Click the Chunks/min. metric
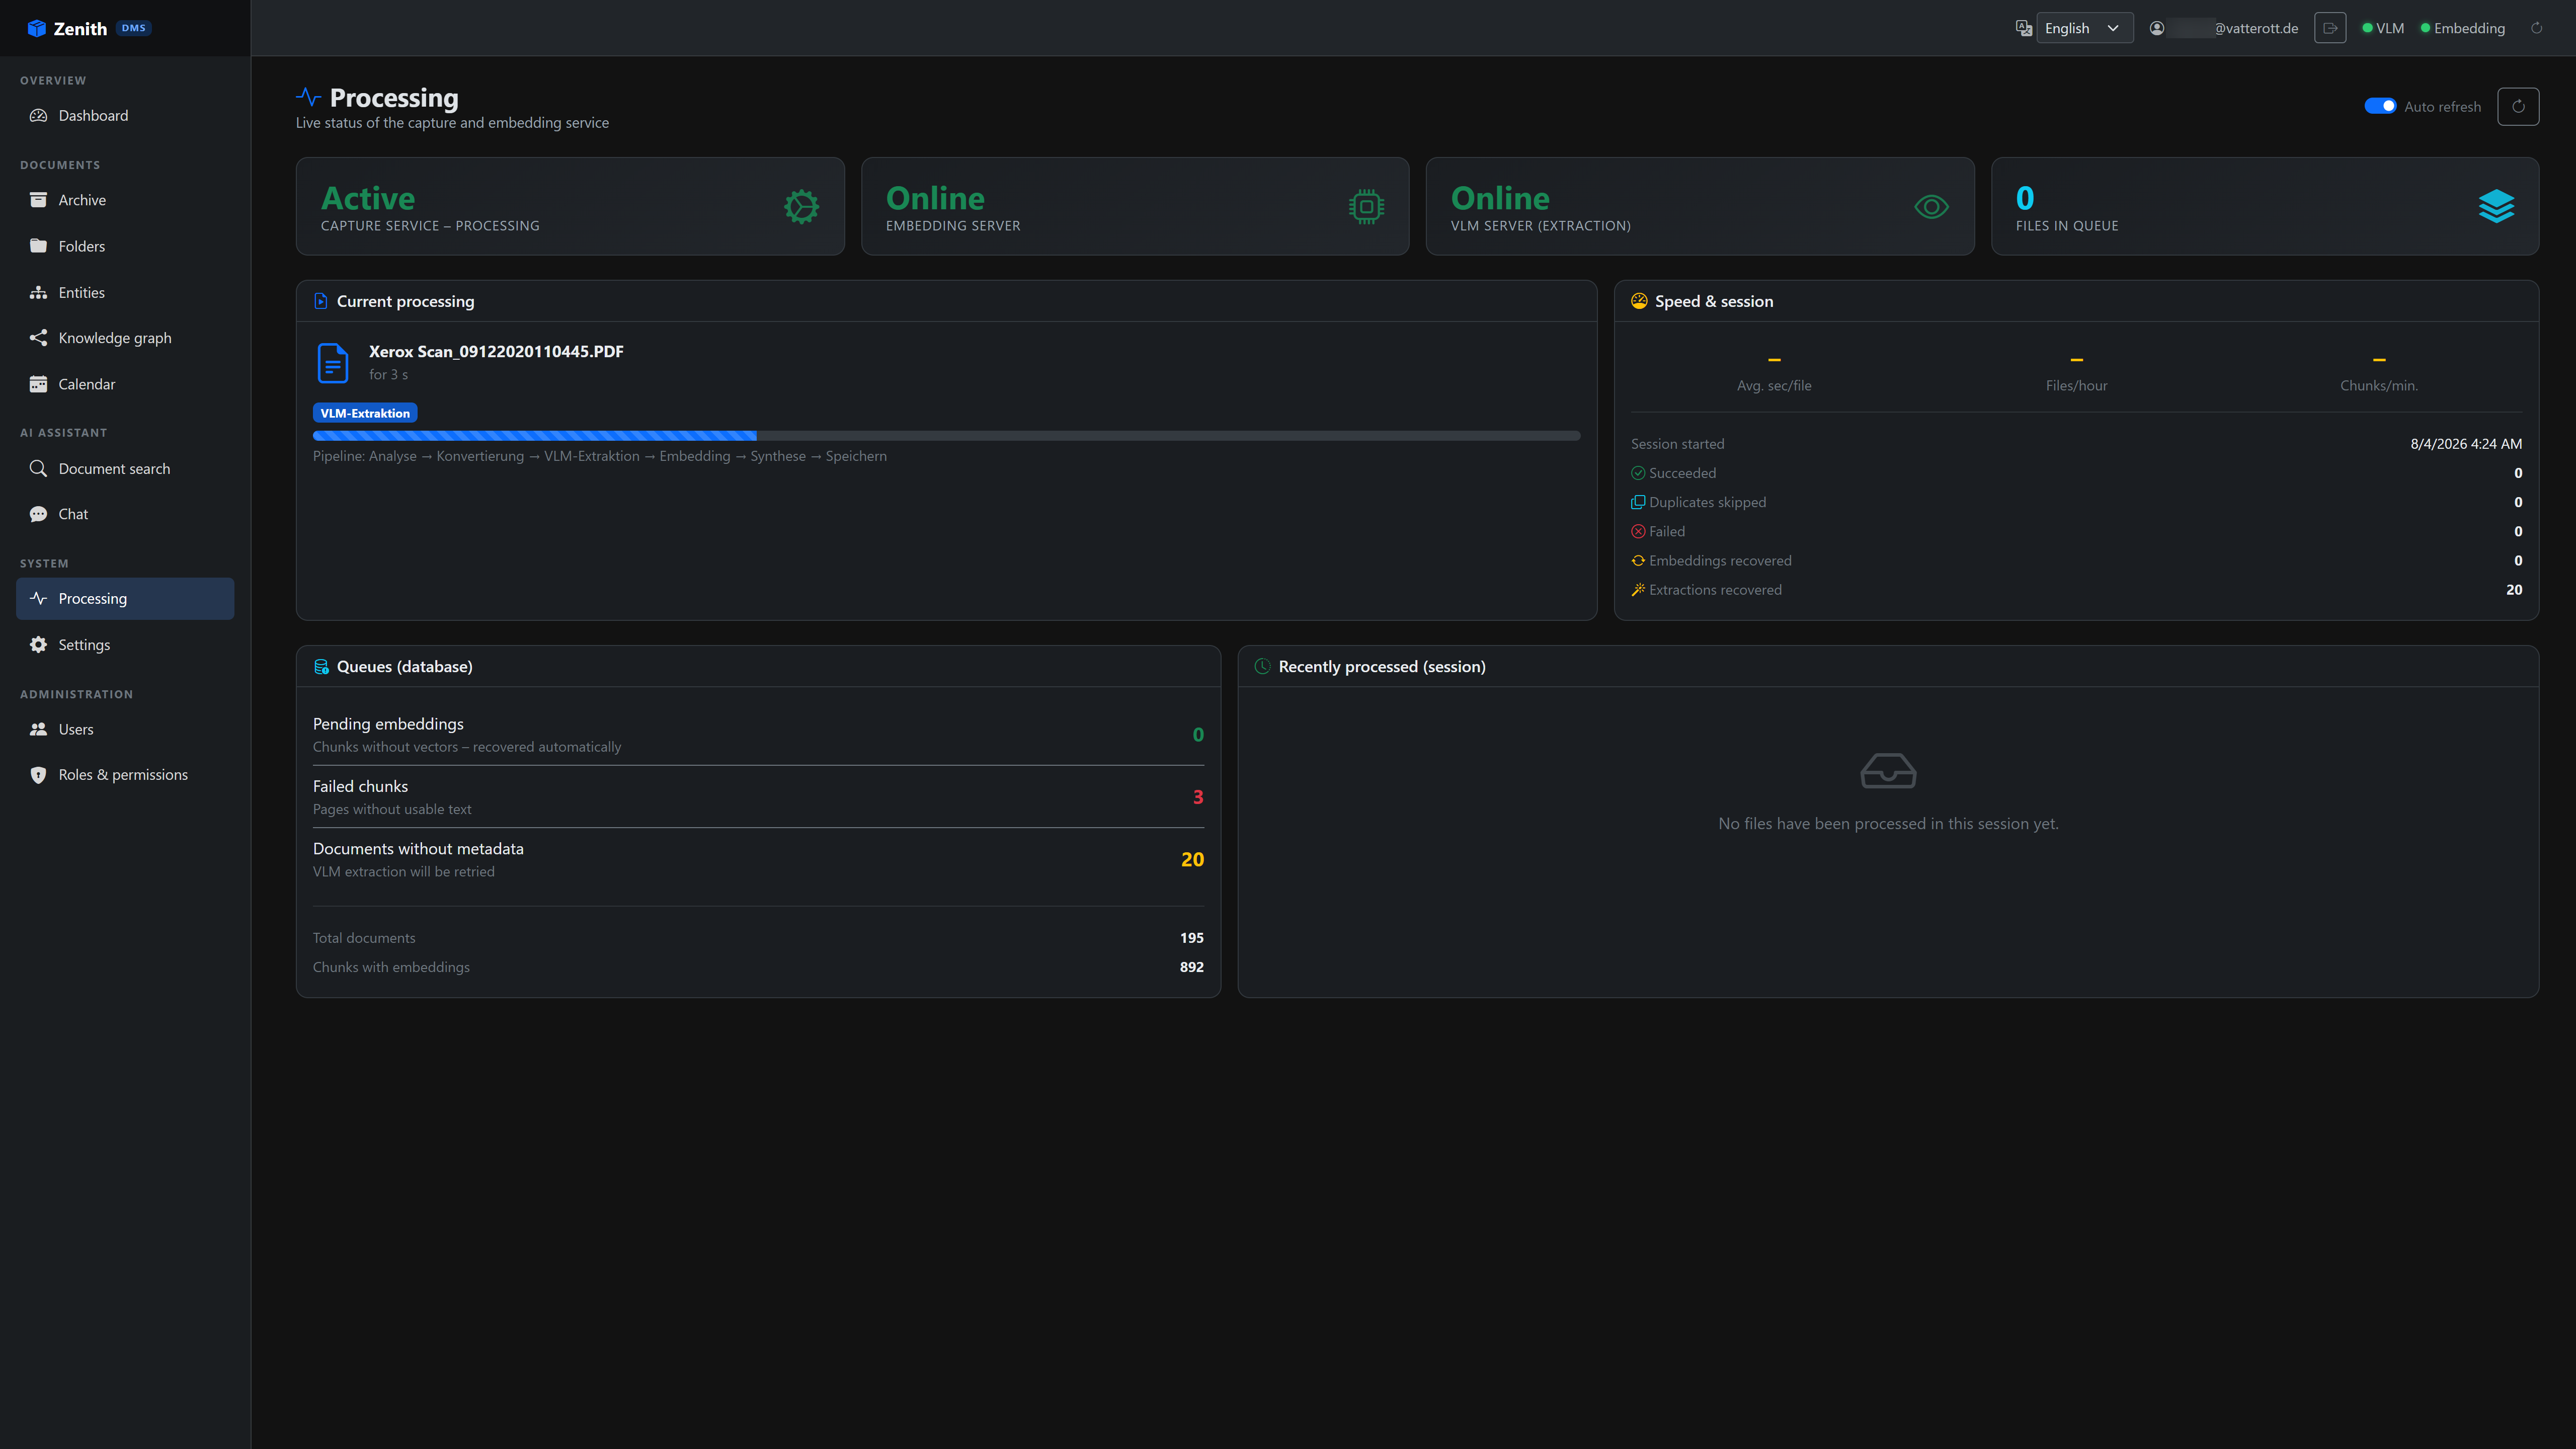Screen dimensions: 2576x1449 [2379, 372]
